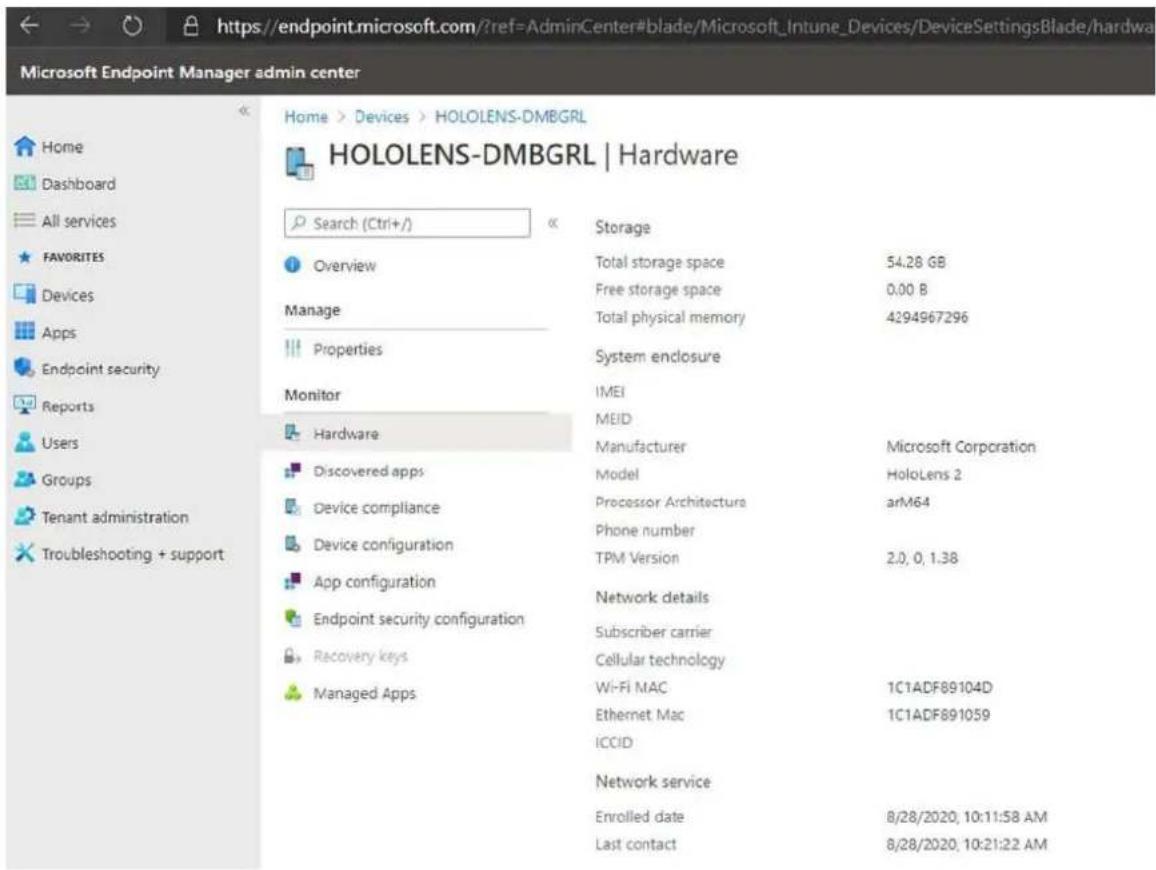Select the Hardware menu item
This screenshot has width=1156, height=870.
(x=417, y=433)
